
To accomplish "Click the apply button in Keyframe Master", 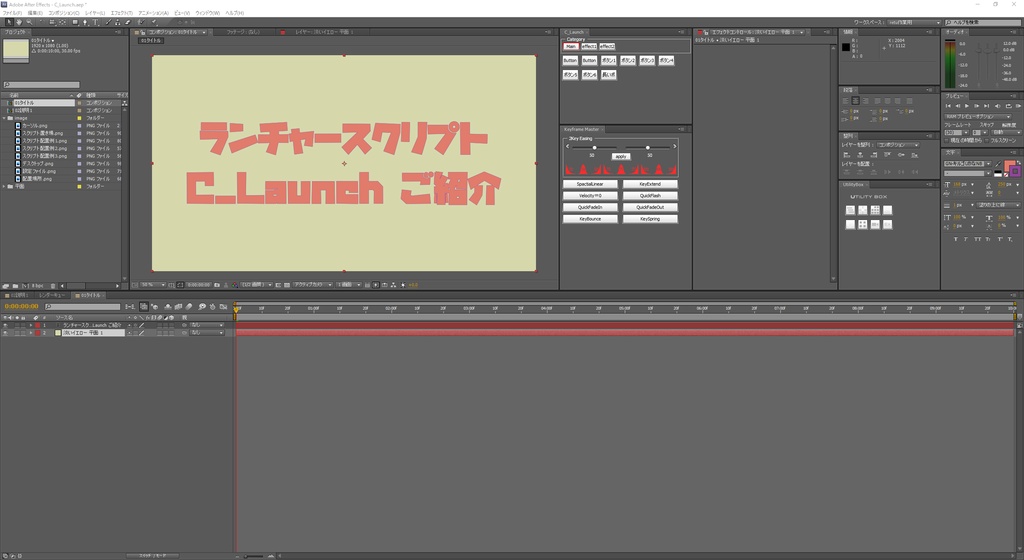I will click(x=621, y=157).
